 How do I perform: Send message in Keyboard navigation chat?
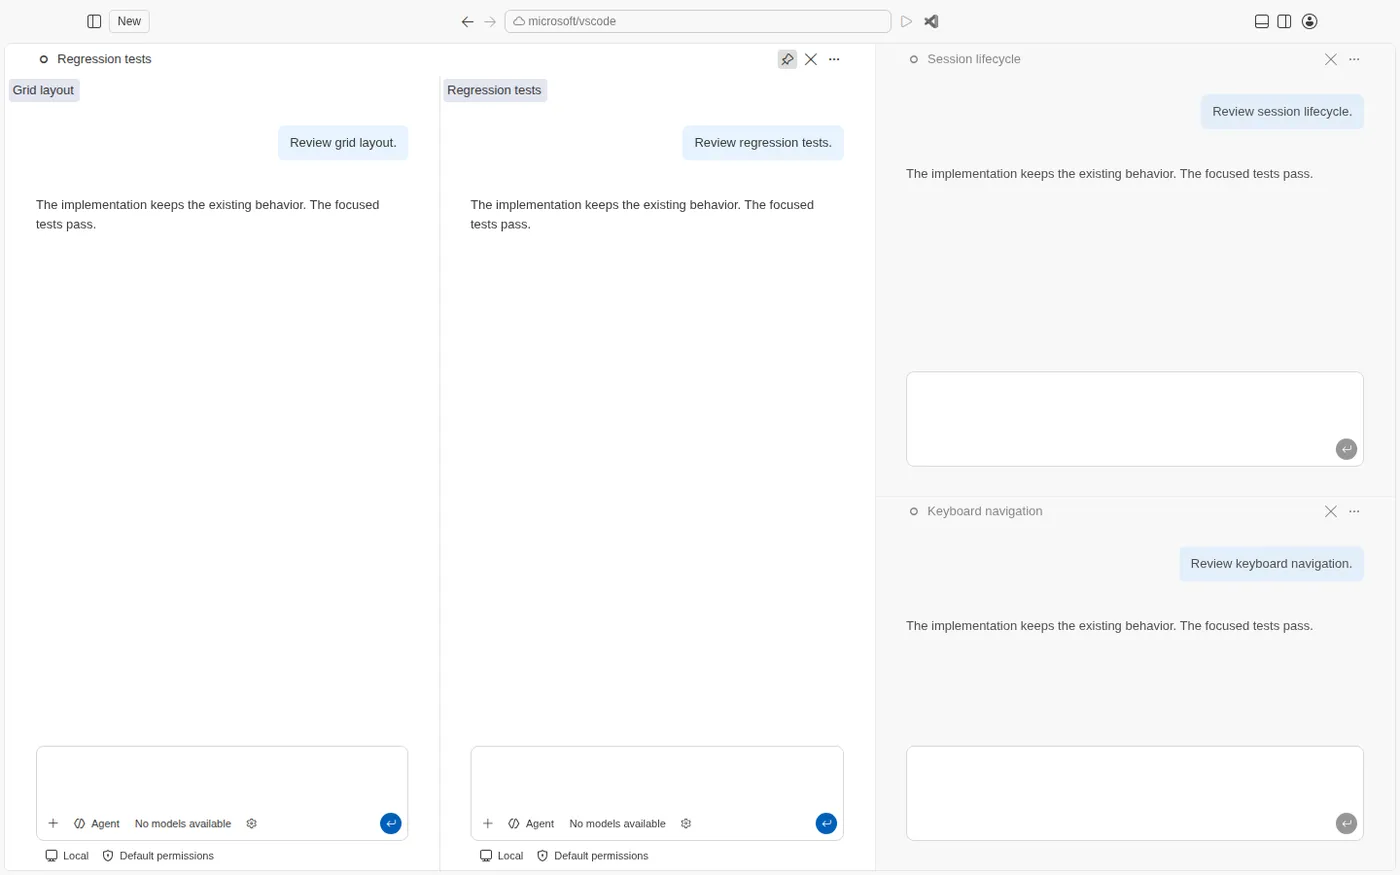[1347, 824]
